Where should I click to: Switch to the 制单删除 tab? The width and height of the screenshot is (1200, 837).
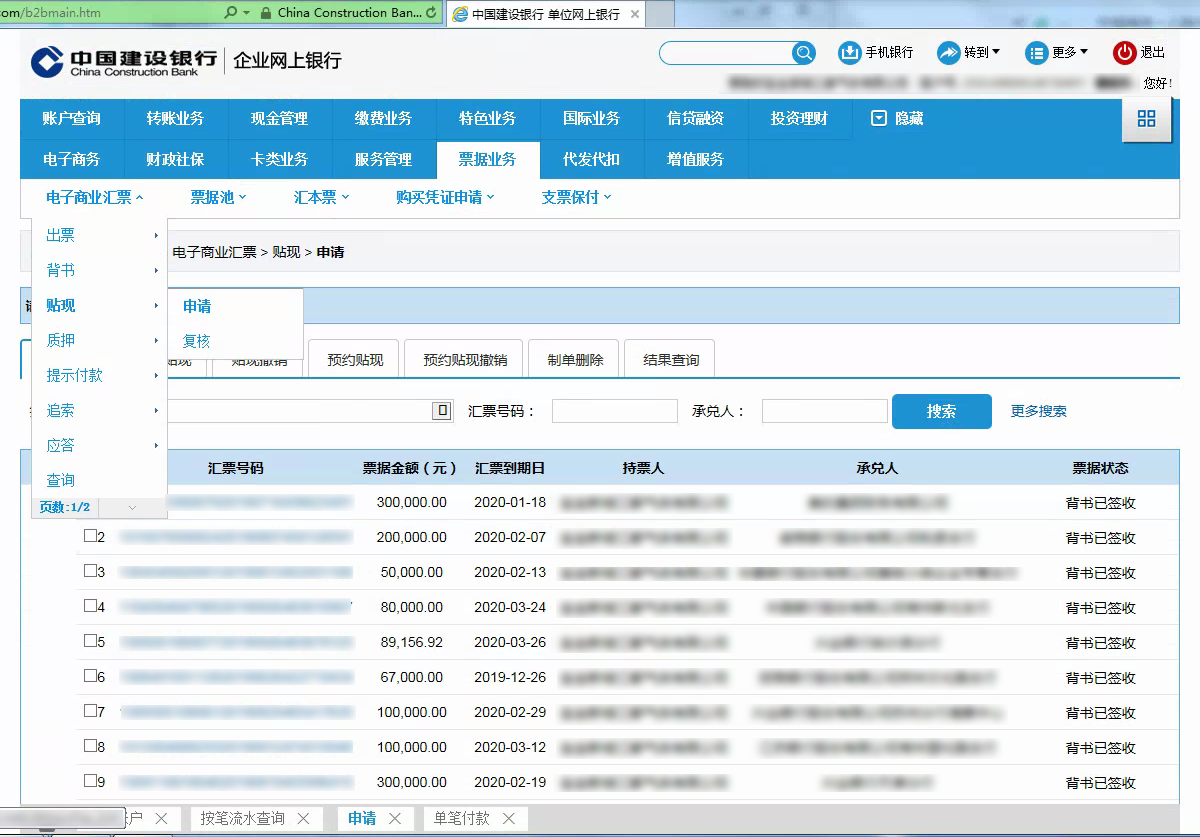coord(576,359)
